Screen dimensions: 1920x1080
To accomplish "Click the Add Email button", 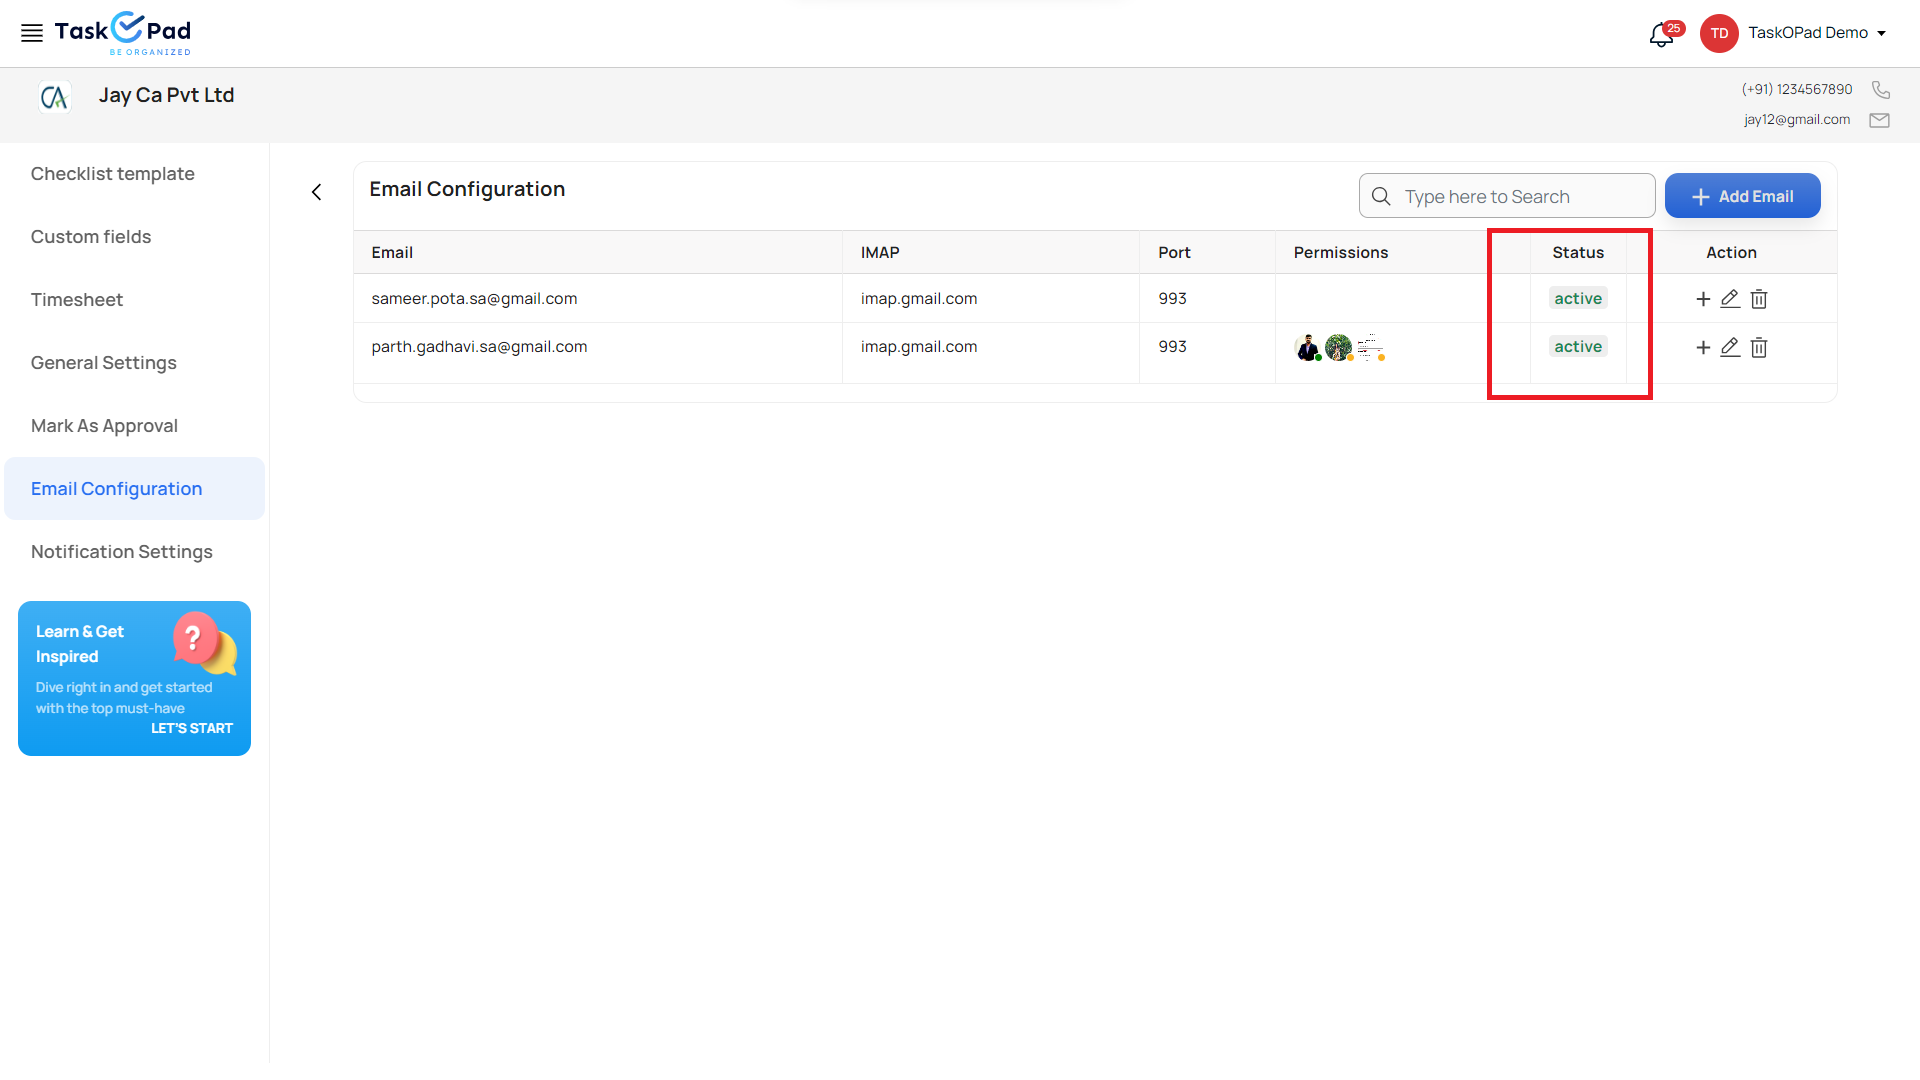I will (x=1742, y=197).
